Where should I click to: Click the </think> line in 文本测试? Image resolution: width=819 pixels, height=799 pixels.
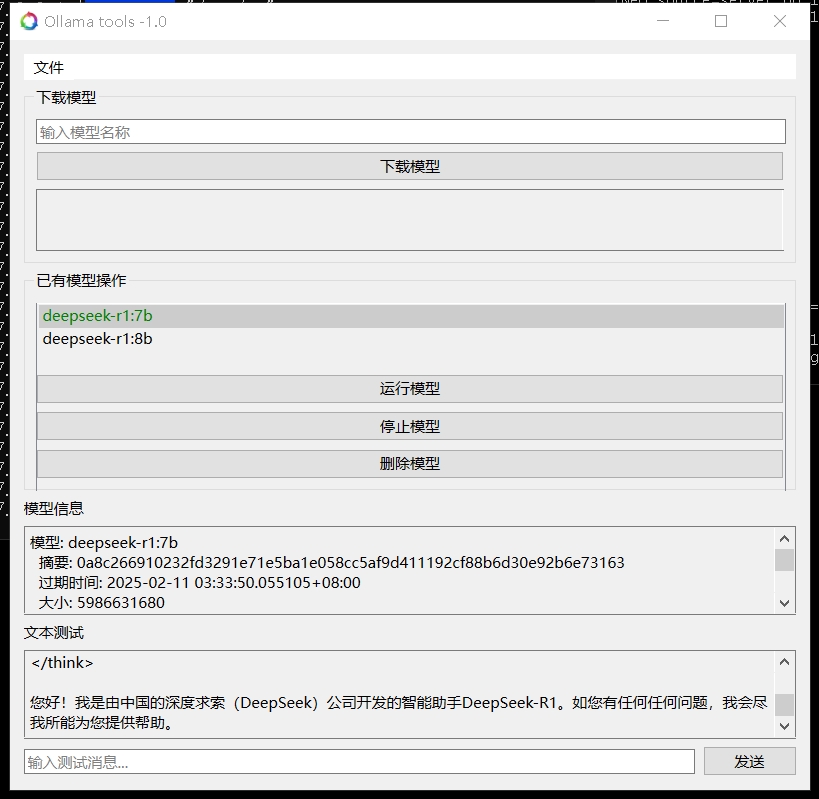point(62,663)
